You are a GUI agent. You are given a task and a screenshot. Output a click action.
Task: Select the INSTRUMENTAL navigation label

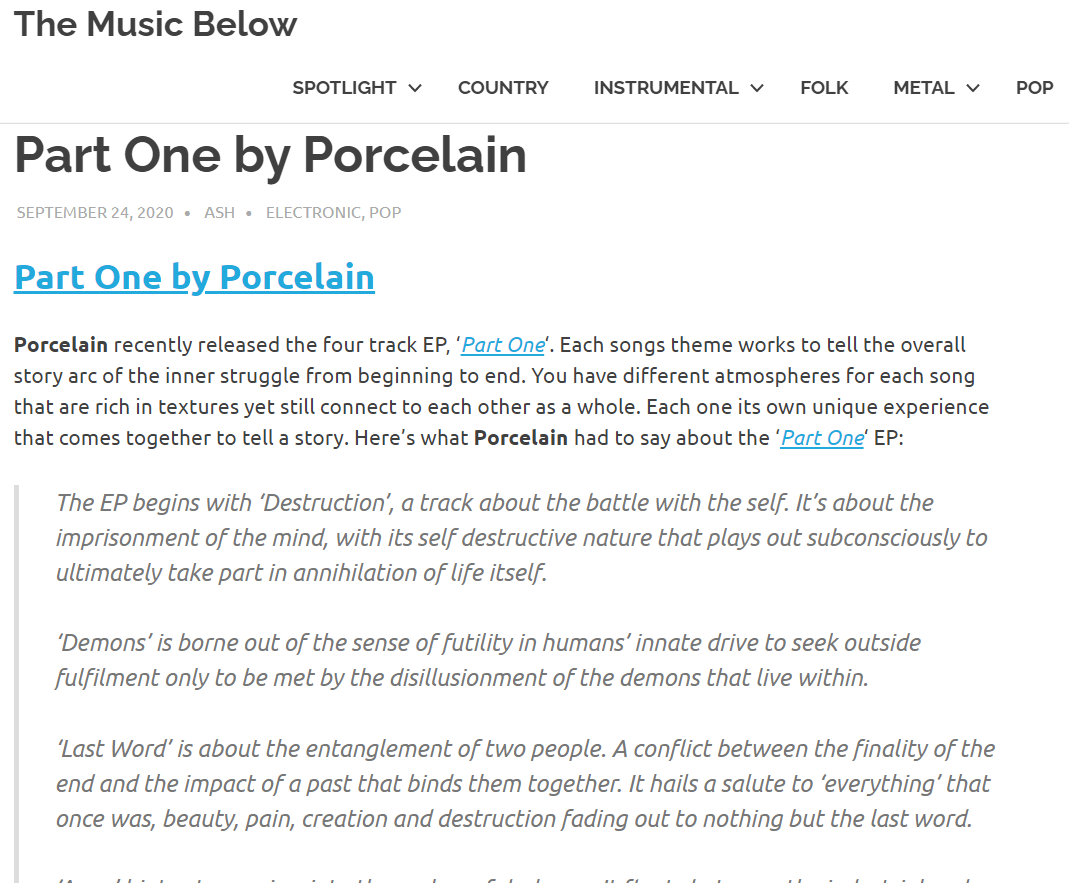click(666, 88)
